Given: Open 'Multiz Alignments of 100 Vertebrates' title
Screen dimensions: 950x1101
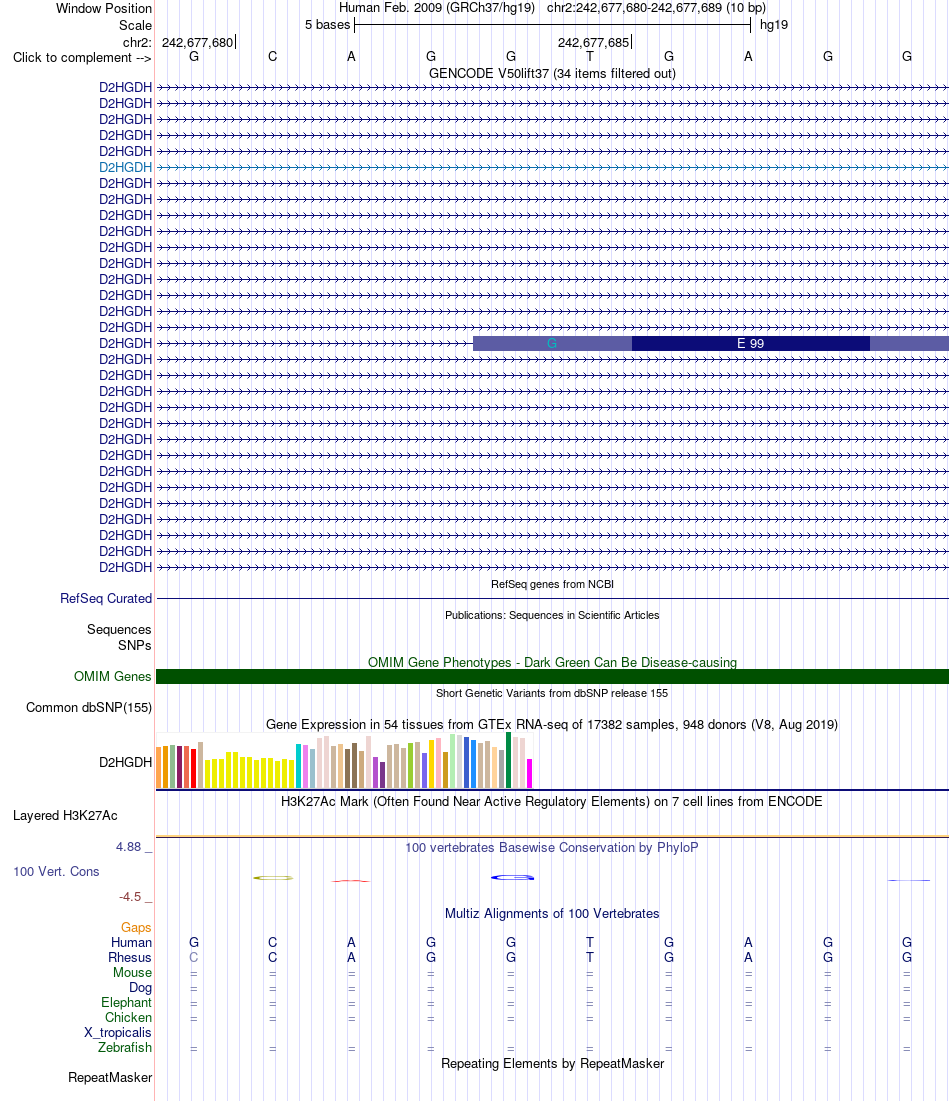Looking at the screenshot, I should (x=552, y=914).
